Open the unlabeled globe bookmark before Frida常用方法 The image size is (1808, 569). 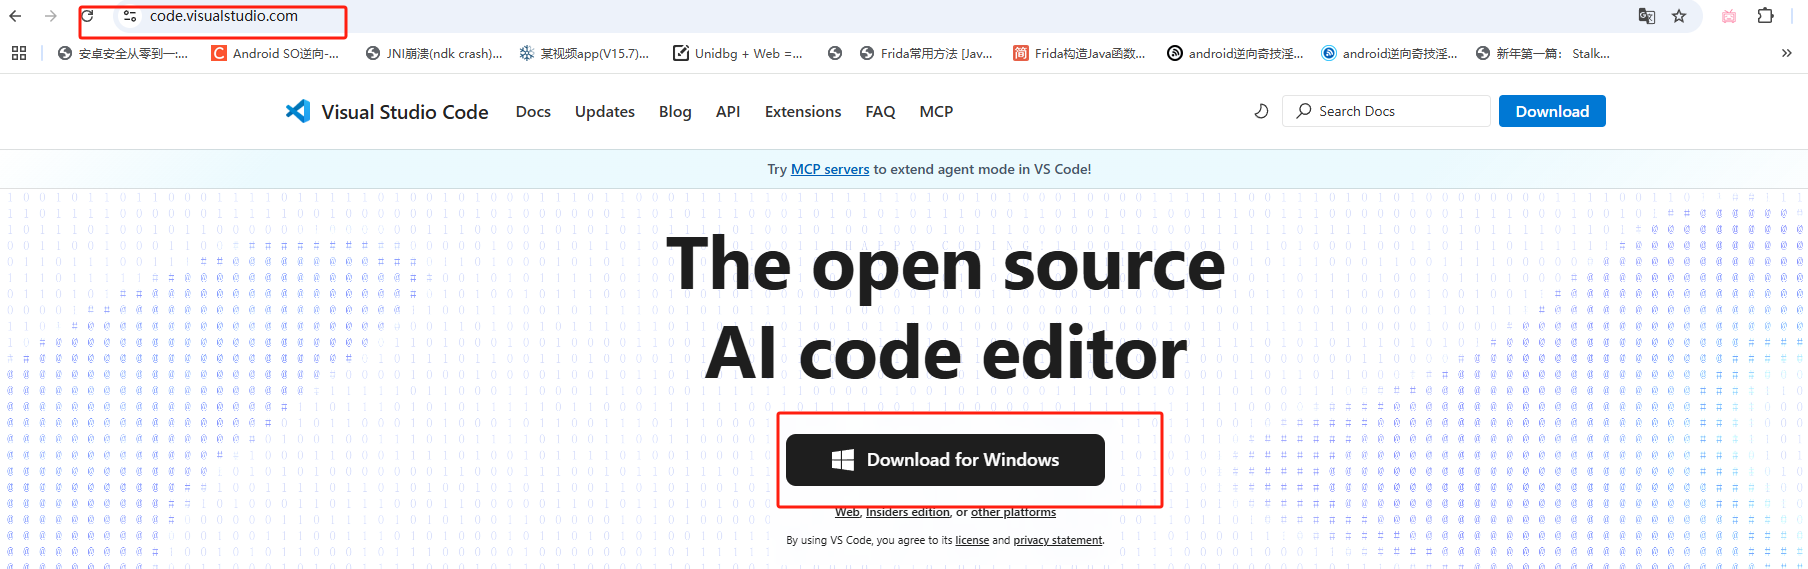click(x=835, y=54)
